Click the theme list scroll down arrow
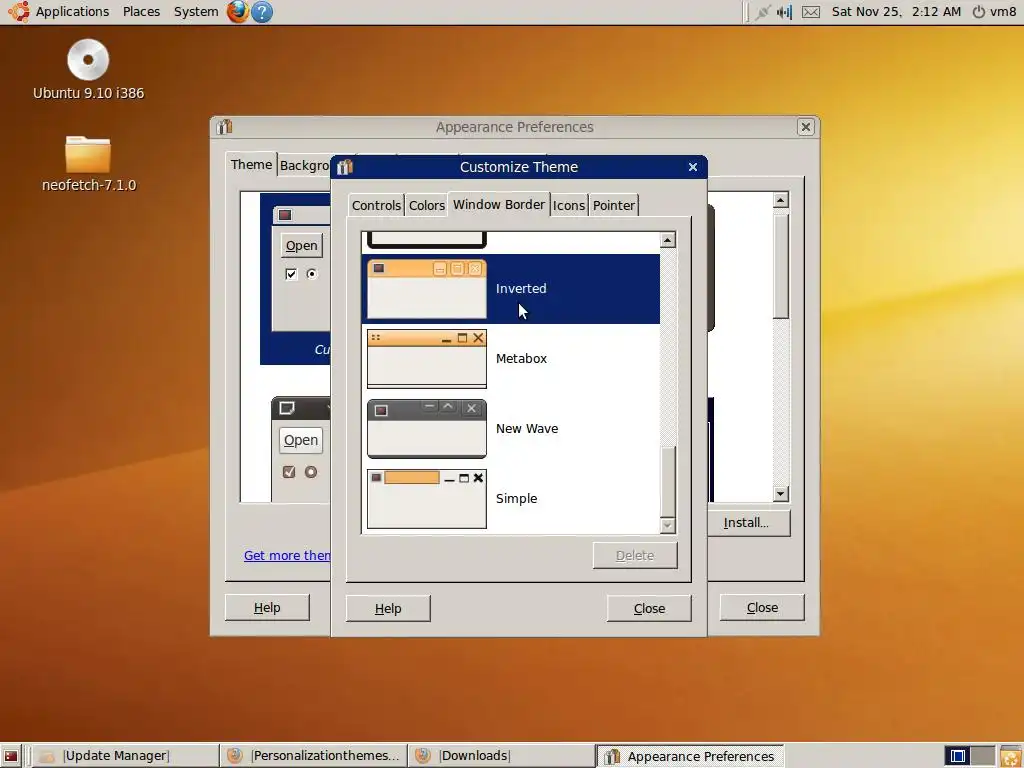Image resolution: width=1024 pixels, height=768 pixels. 780,494
